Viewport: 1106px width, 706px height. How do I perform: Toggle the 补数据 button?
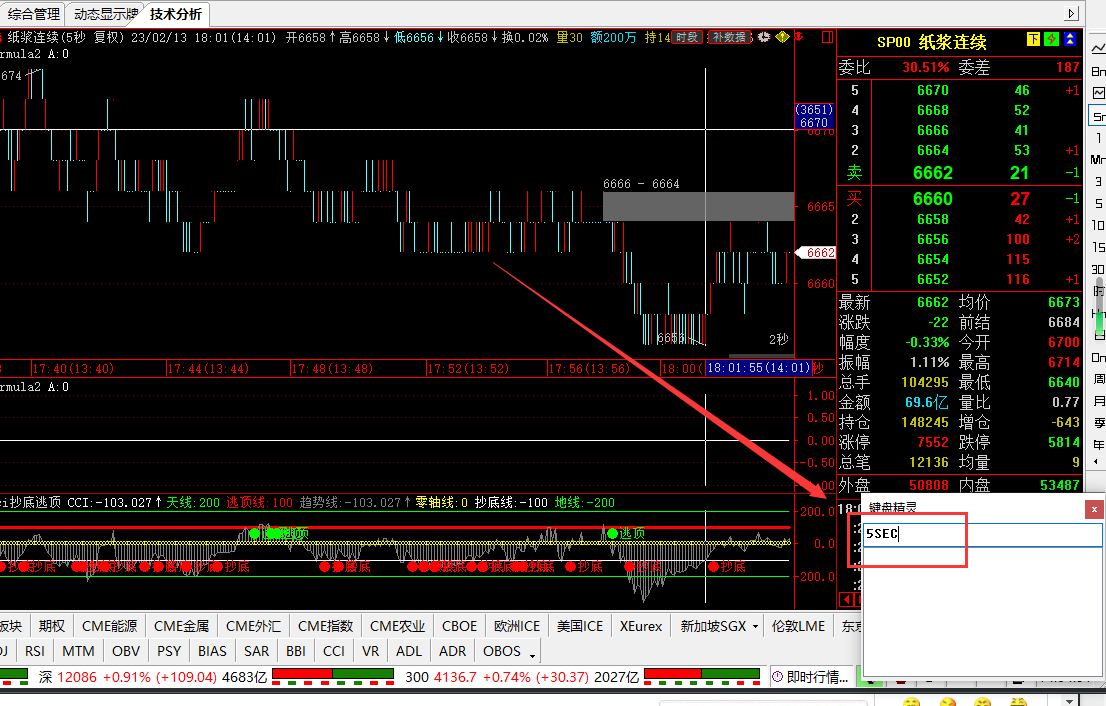click(730, 37)
